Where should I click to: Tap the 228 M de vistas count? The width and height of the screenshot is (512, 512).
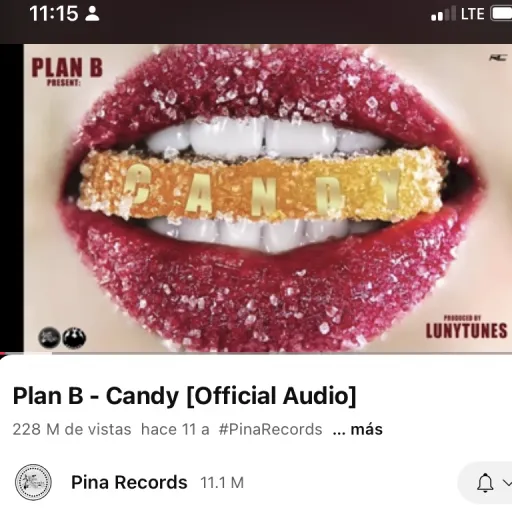click(x=72, y=429)
